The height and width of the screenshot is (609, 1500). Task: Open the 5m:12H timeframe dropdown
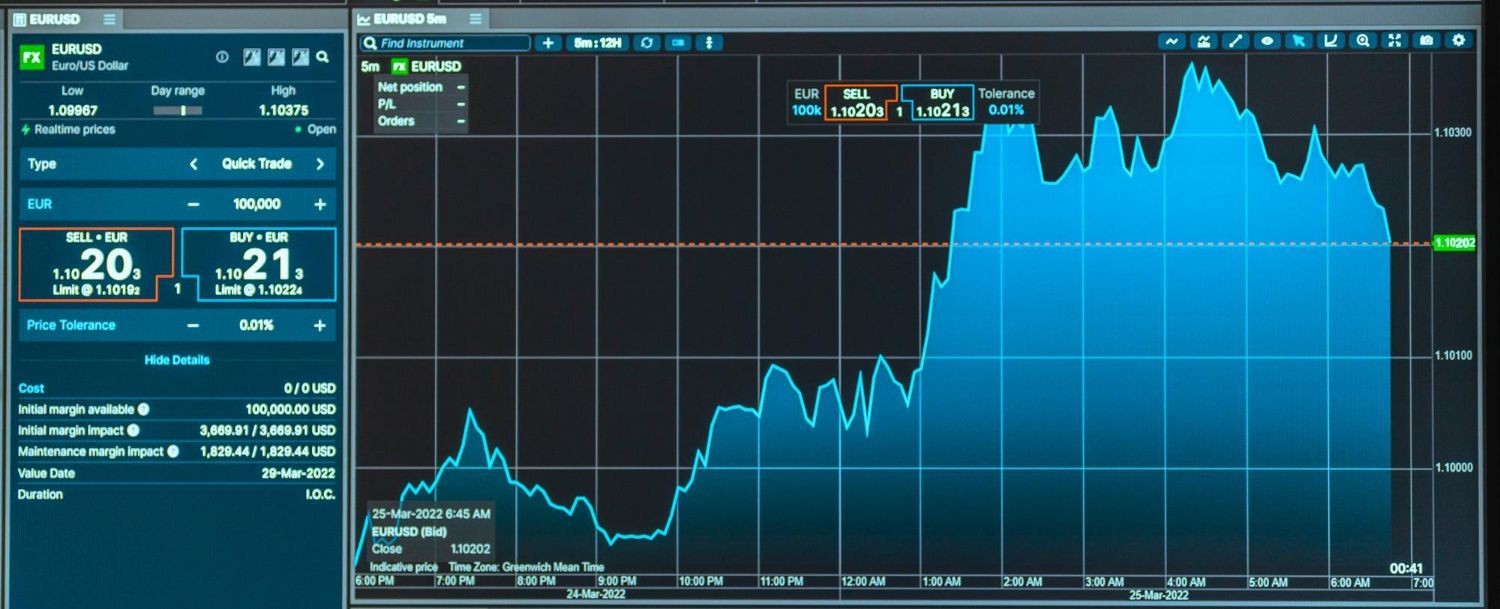pos(598,43)
